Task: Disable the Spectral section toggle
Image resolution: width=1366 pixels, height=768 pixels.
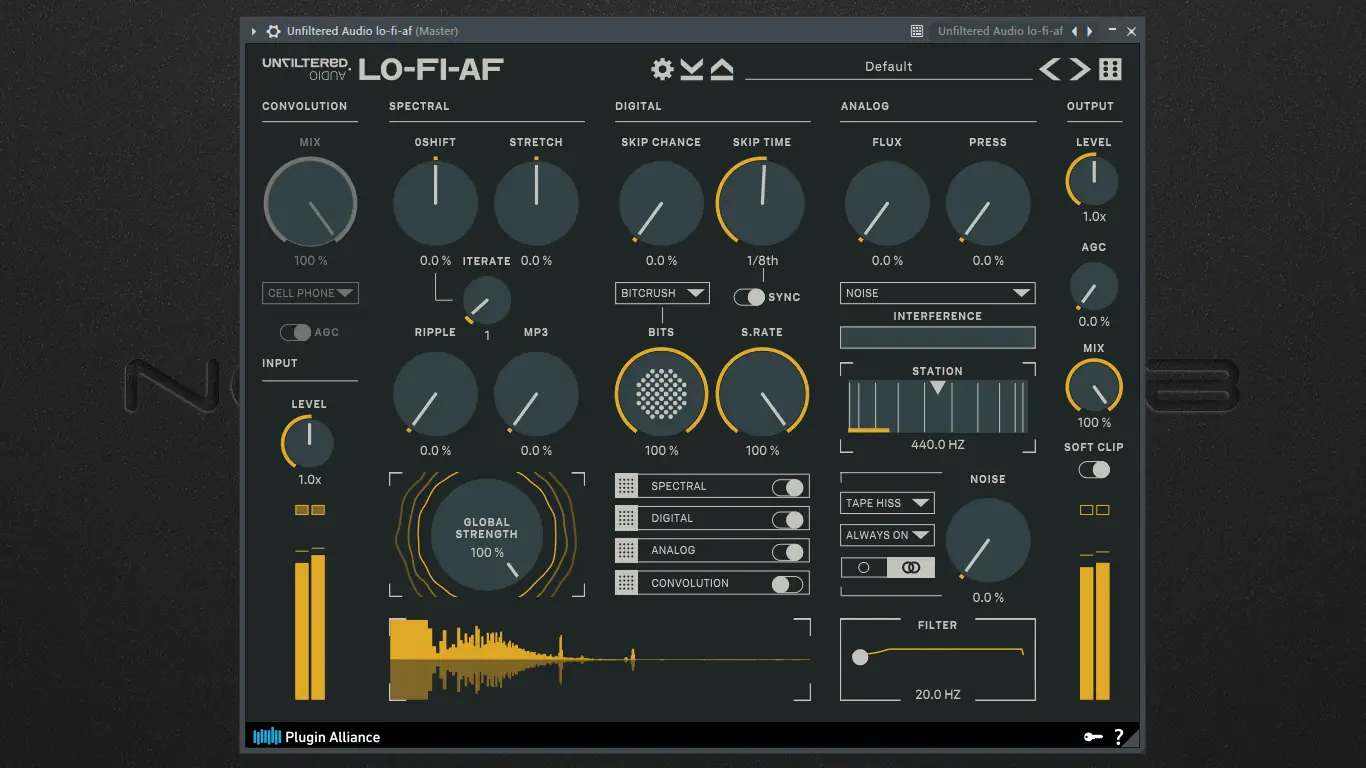Action: (x=787, y=487)
